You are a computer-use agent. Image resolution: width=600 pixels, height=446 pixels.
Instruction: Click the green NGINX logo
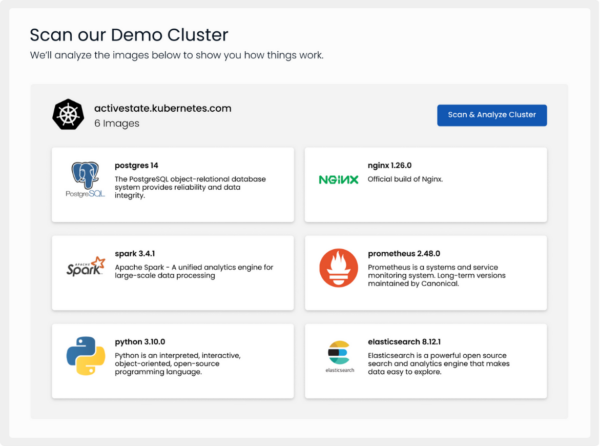tap(337, 180)
